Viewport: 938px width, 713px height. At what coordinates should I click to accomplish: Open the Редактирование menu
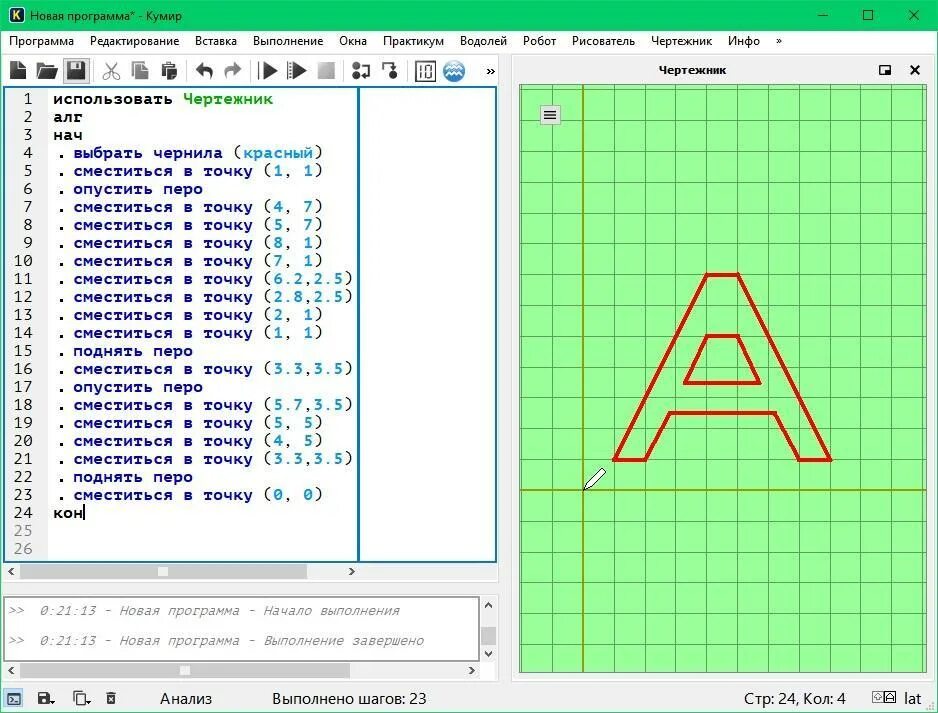135,41
